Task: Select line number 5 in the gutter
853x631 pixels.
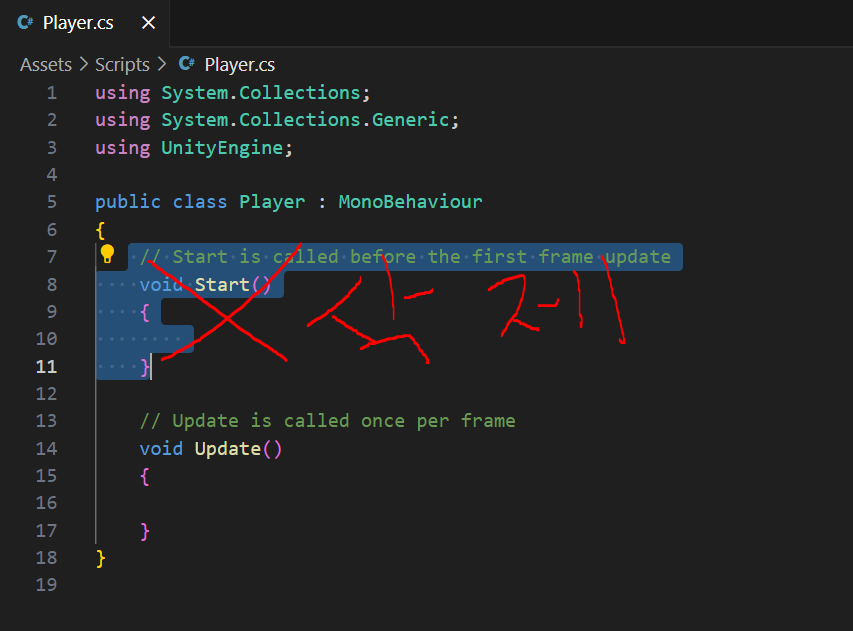Action: [51, 202]
